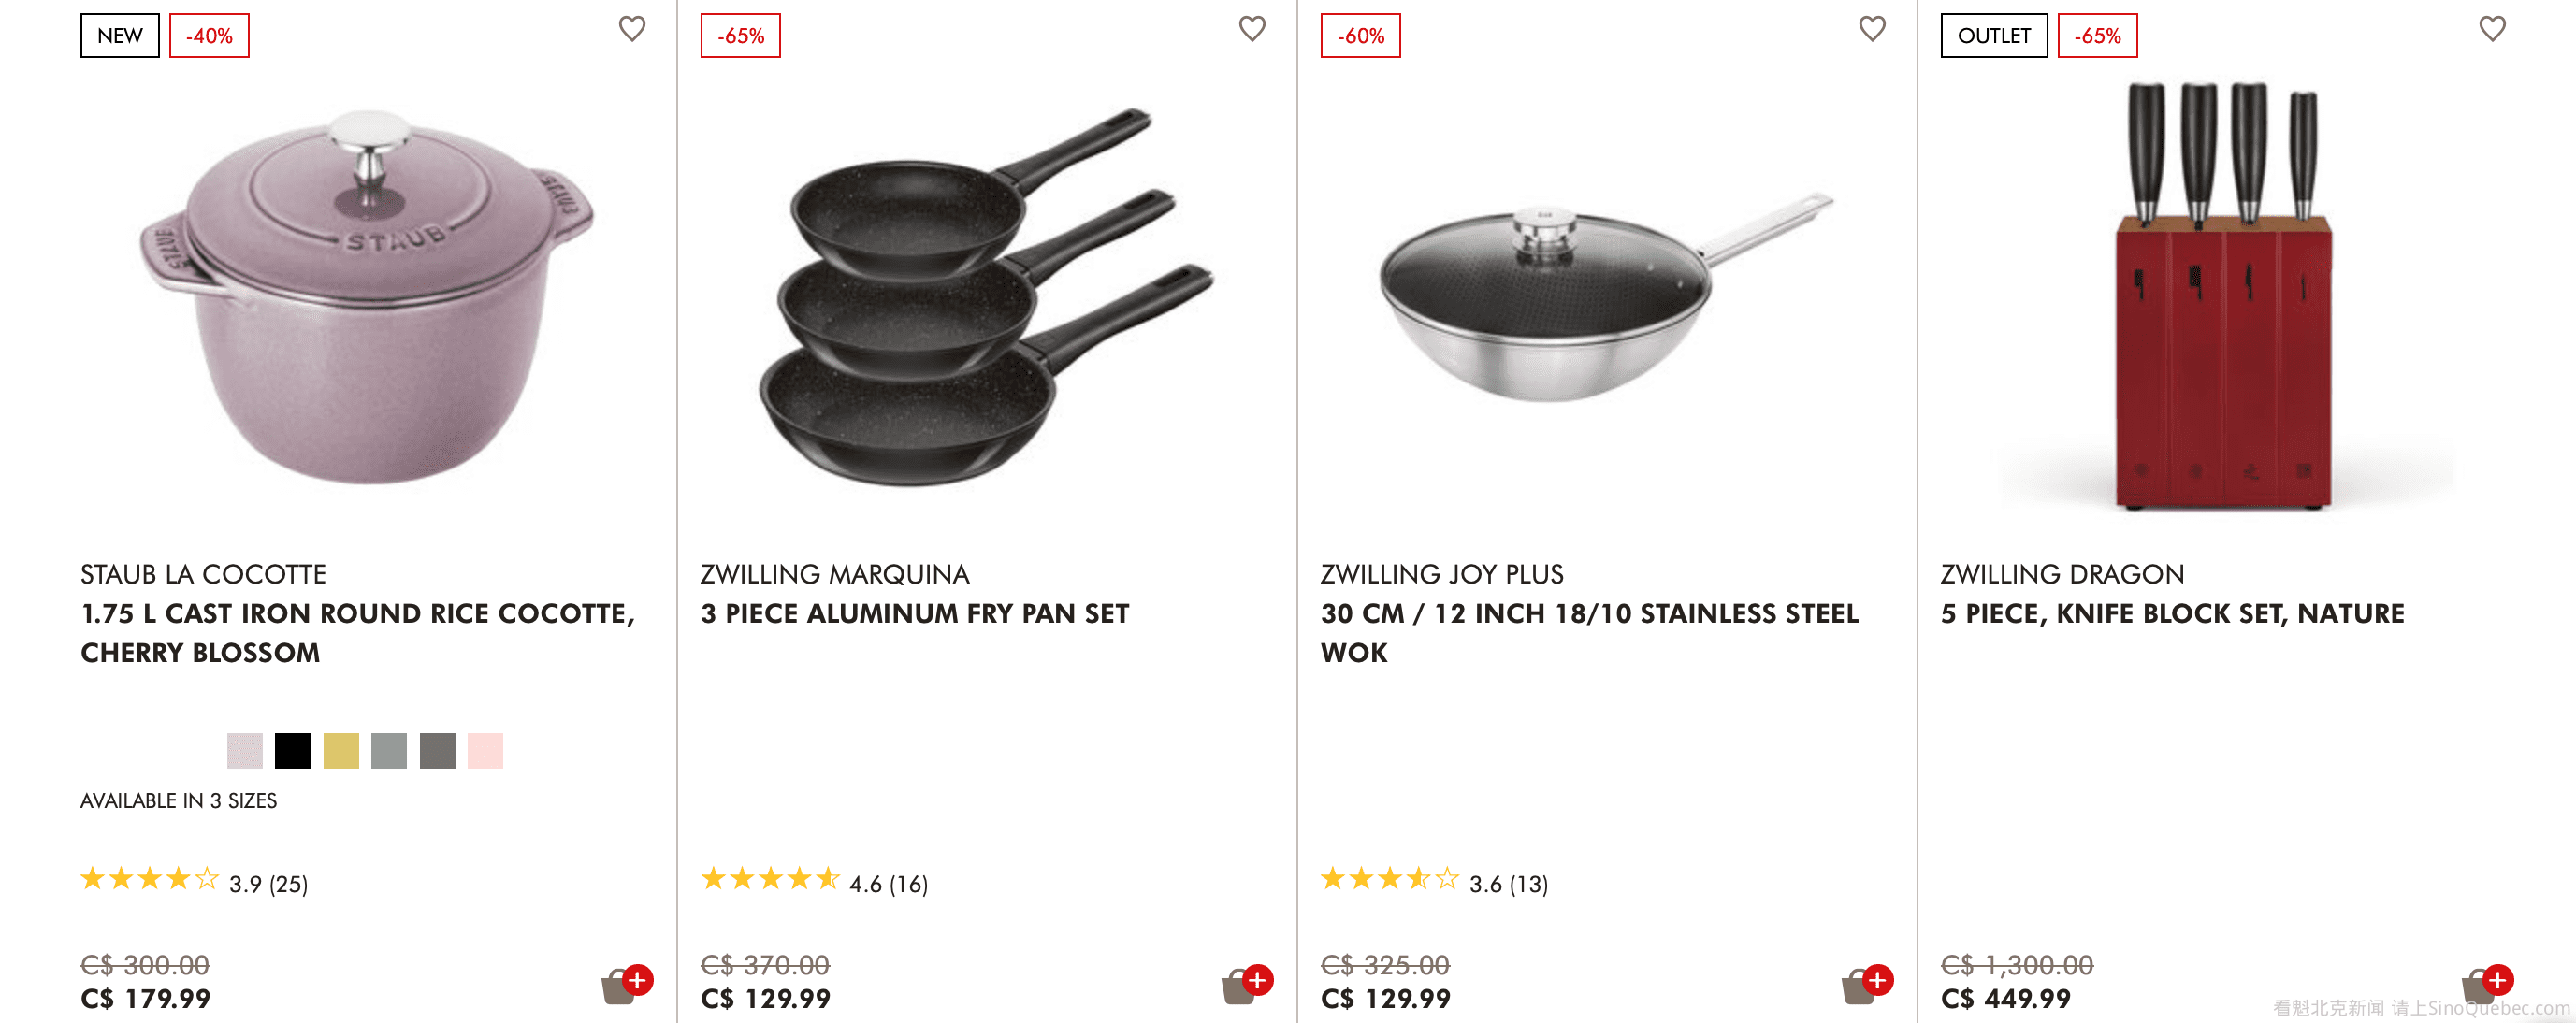Select the dark grey color swatch

tap(437, 751)
